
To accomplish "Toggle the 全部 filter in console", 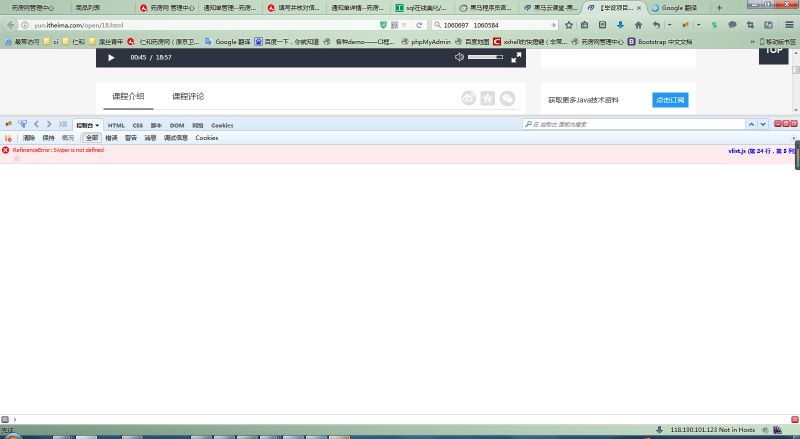I will (91, 137).
